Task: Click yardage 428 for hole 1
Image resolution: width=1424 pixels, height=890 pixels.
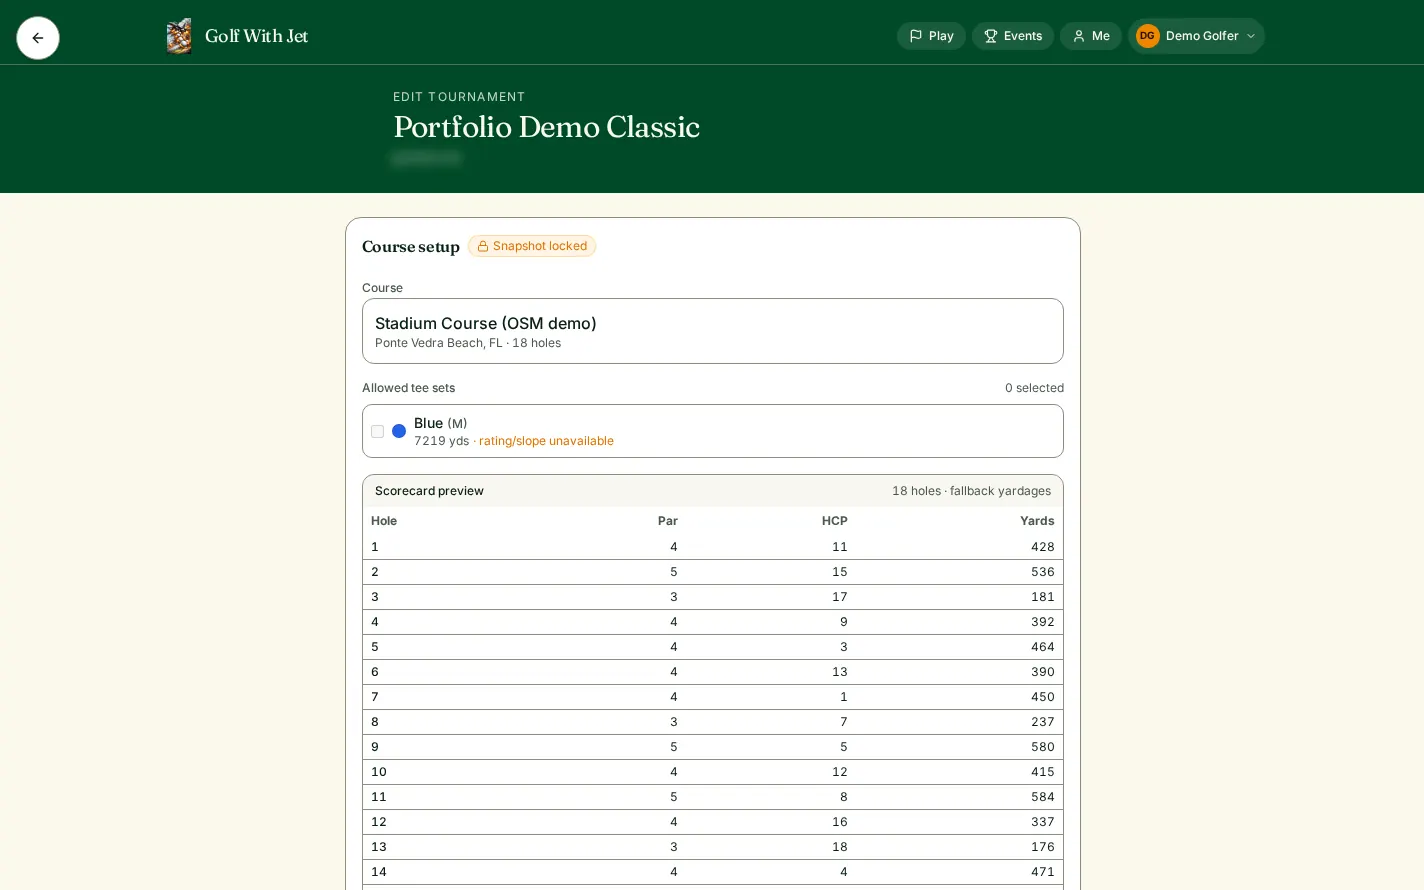Action: (x=1043, y=547)
